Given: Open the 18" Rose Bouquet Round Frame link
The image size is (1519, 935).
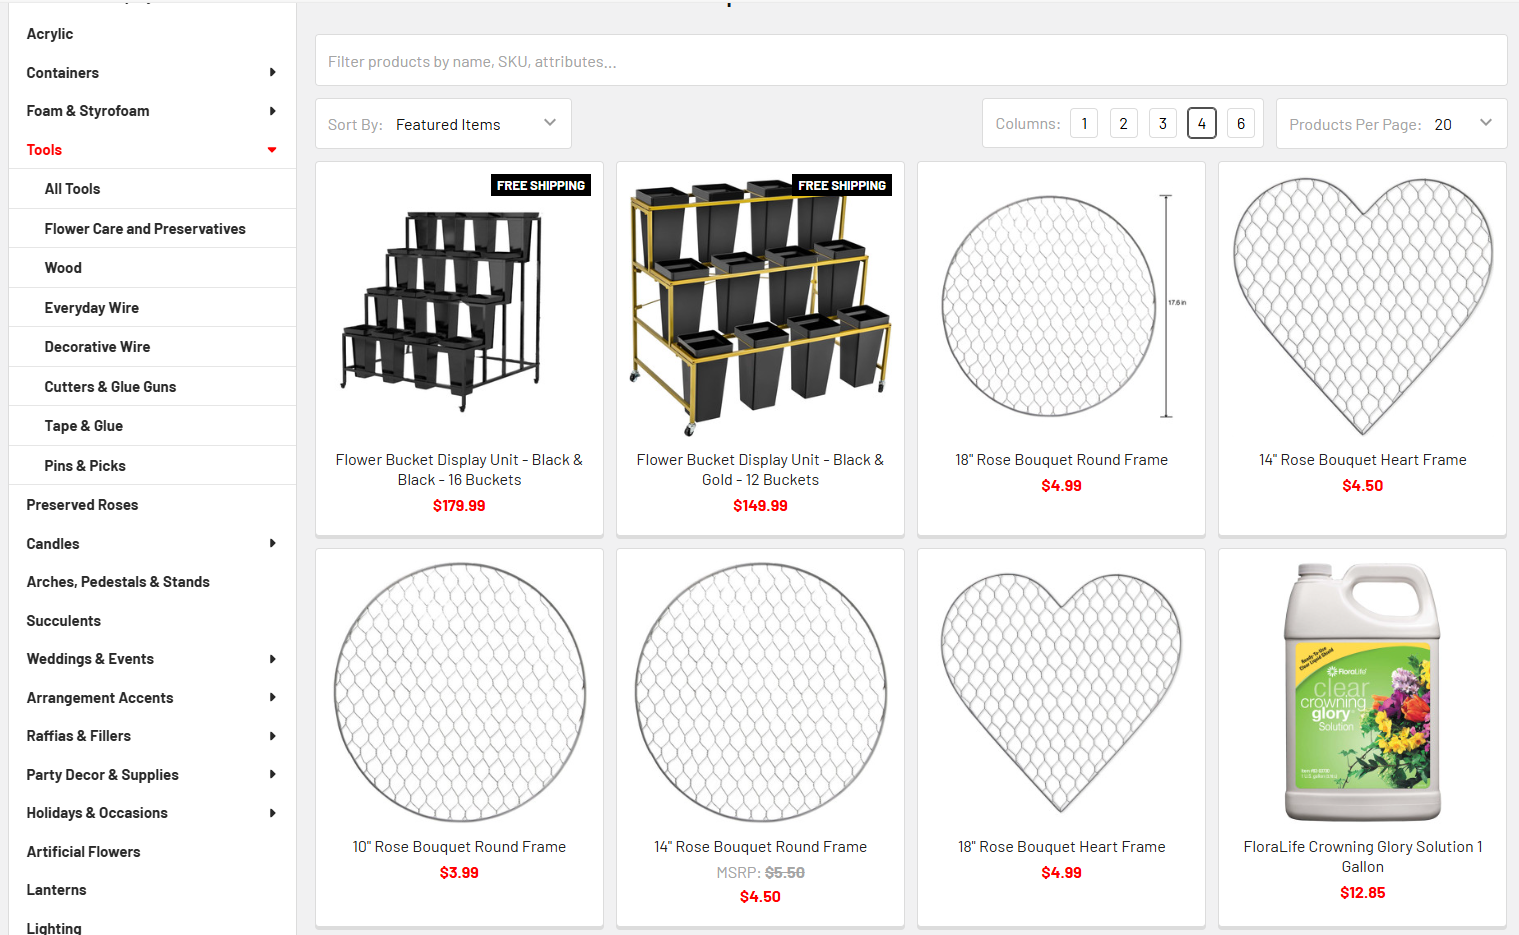Looking at the screenshot, I should click(1061, 460).
